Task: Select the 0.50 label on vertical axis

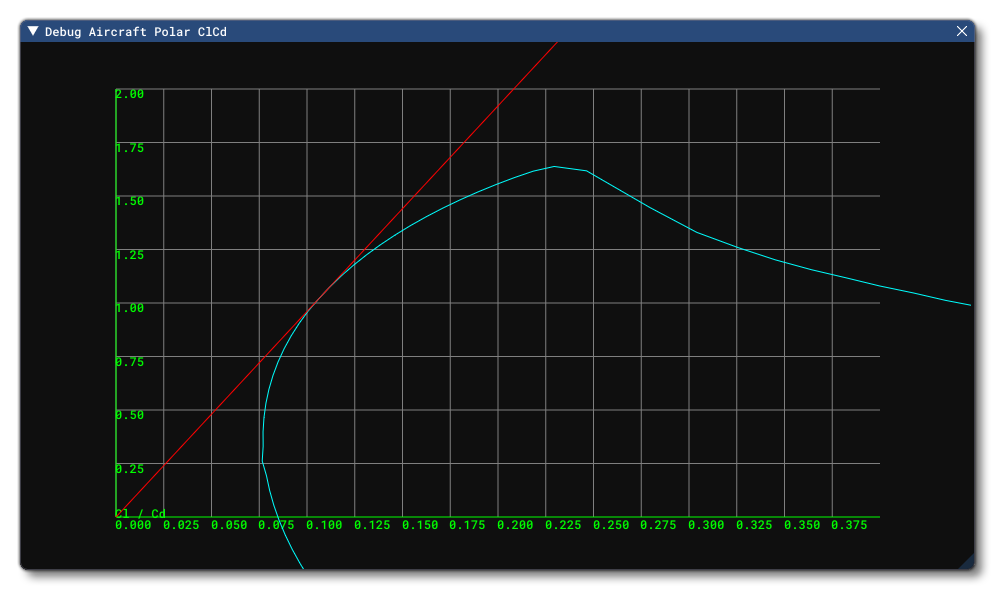Action: tap(130, 415)
